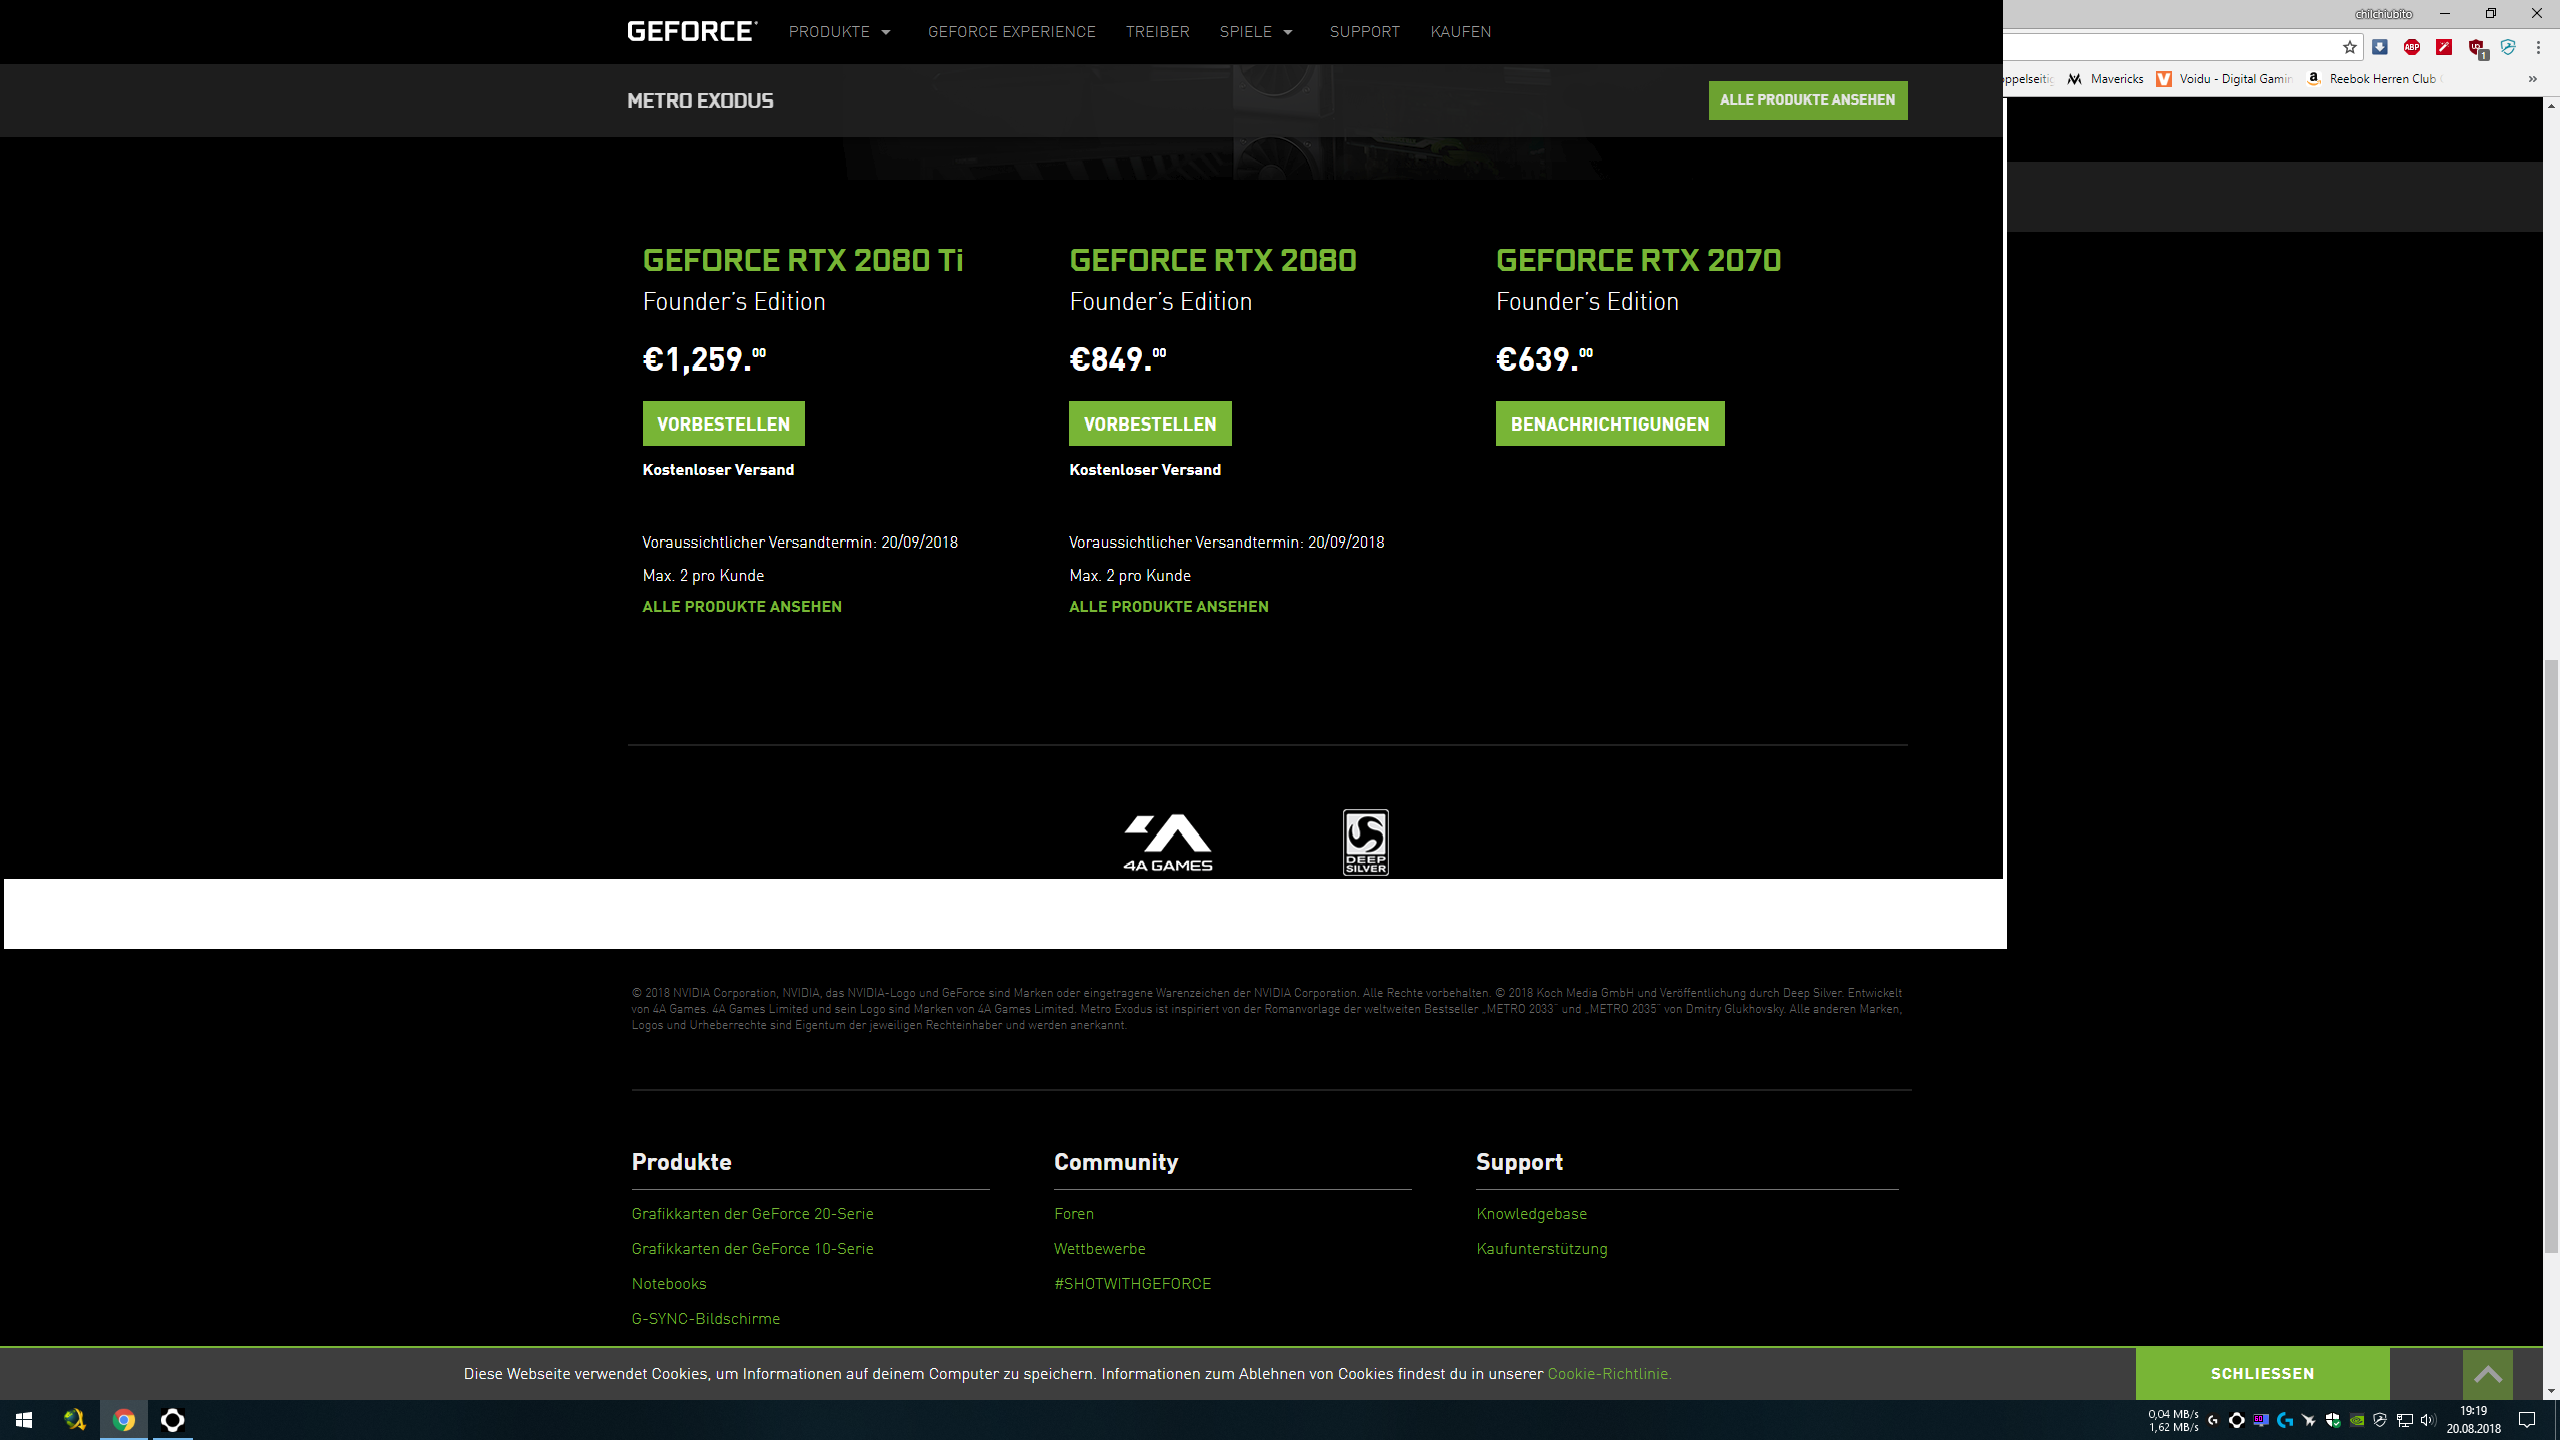2560x1440 pixels.
Task: Click the volume speaker tray icon
Action: coord(2428,1420)
